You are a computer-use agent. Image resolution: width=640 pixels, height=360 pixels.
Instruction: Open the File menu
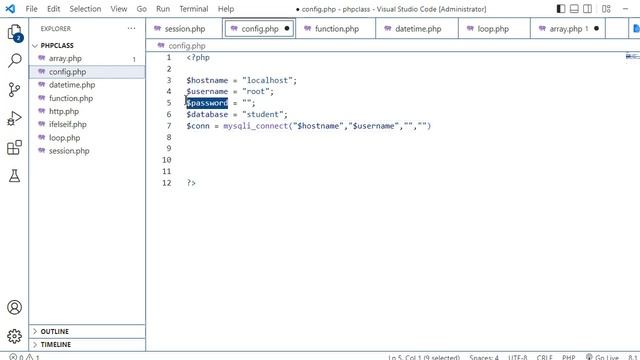(x=31, y=9)
